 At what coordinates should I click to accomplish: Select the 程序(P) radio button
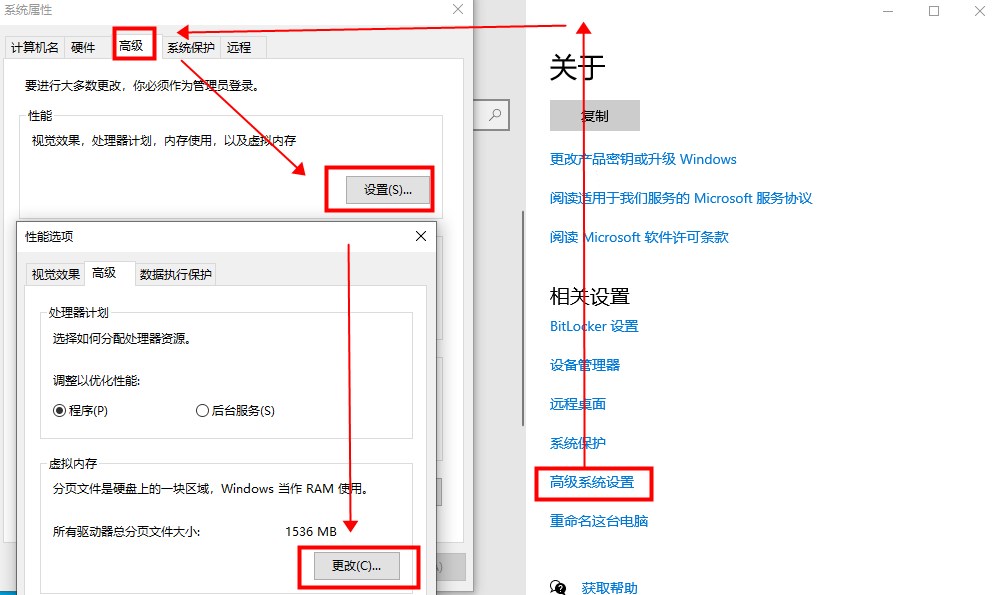pos(60,410)
